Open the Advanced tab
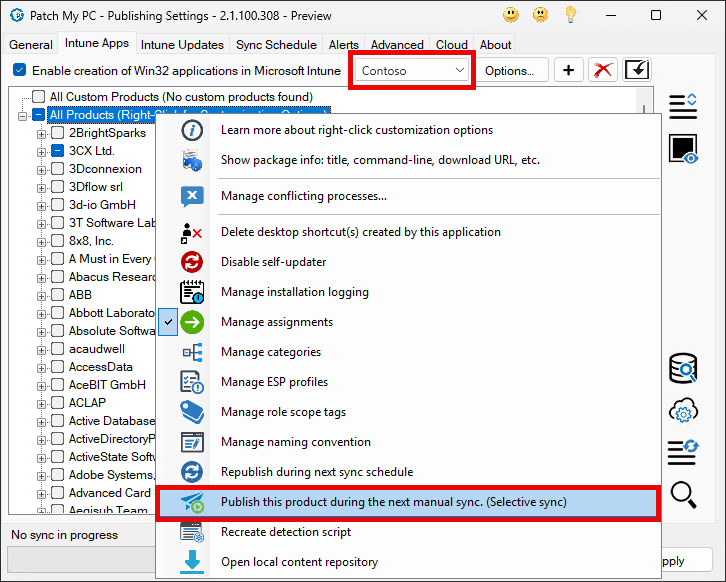726x582 pixels. (397, 44)
